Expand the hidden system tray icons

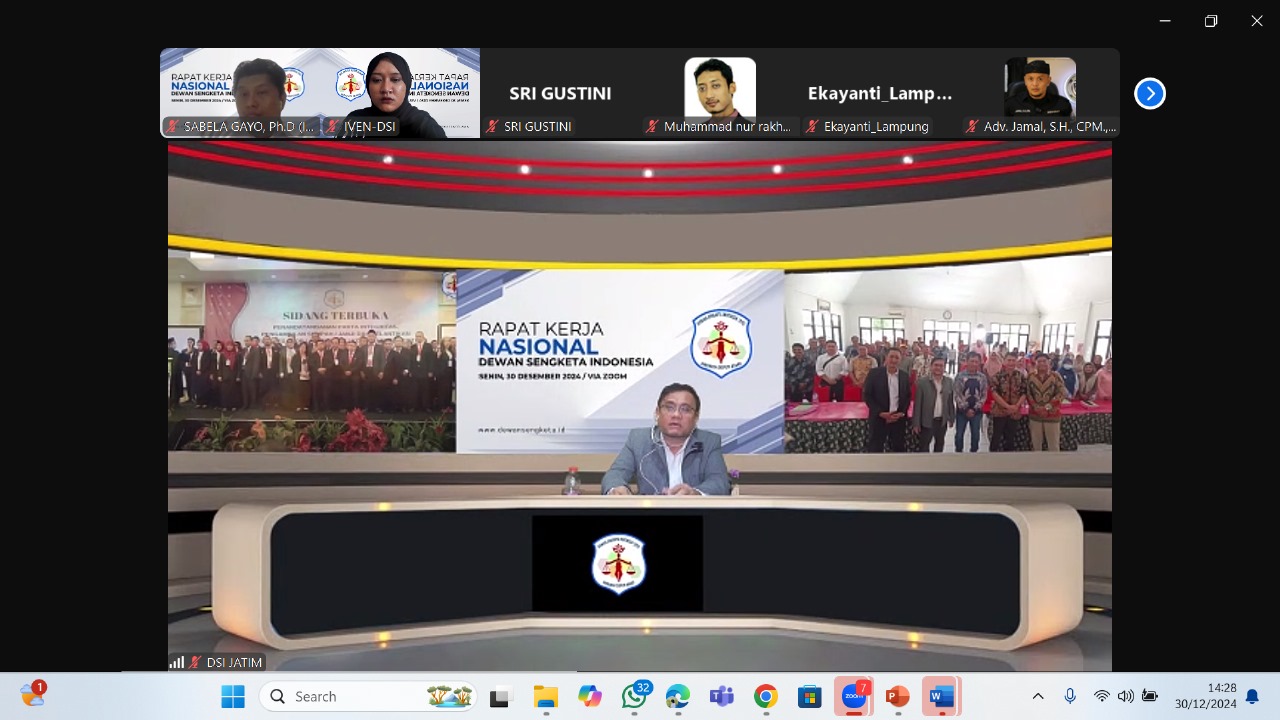coord(1038,697)
